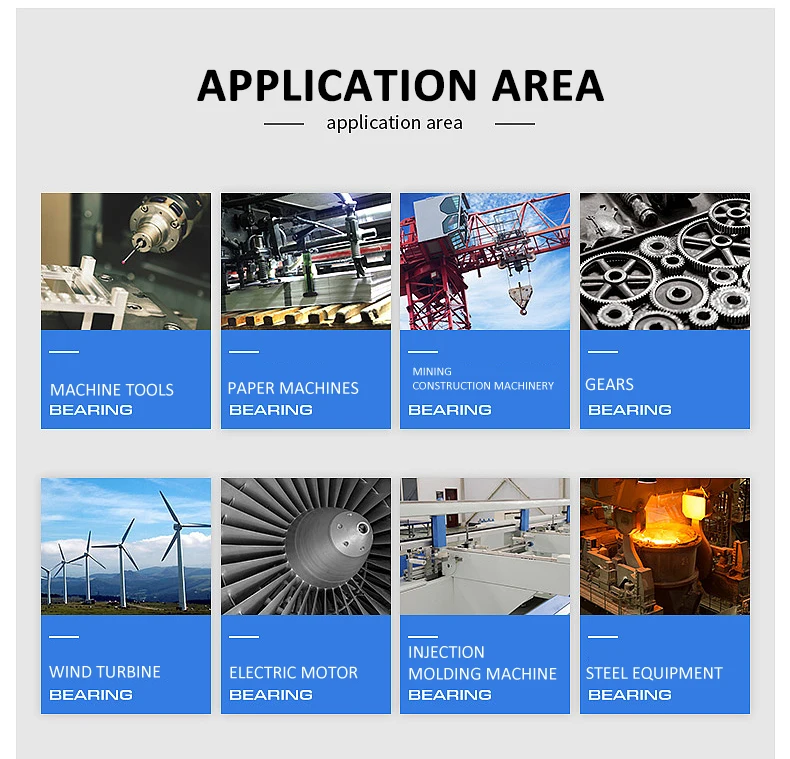The image size is (790, 759).
Task: Click the machine tools spindle photo
Action: tap(126, 261)
